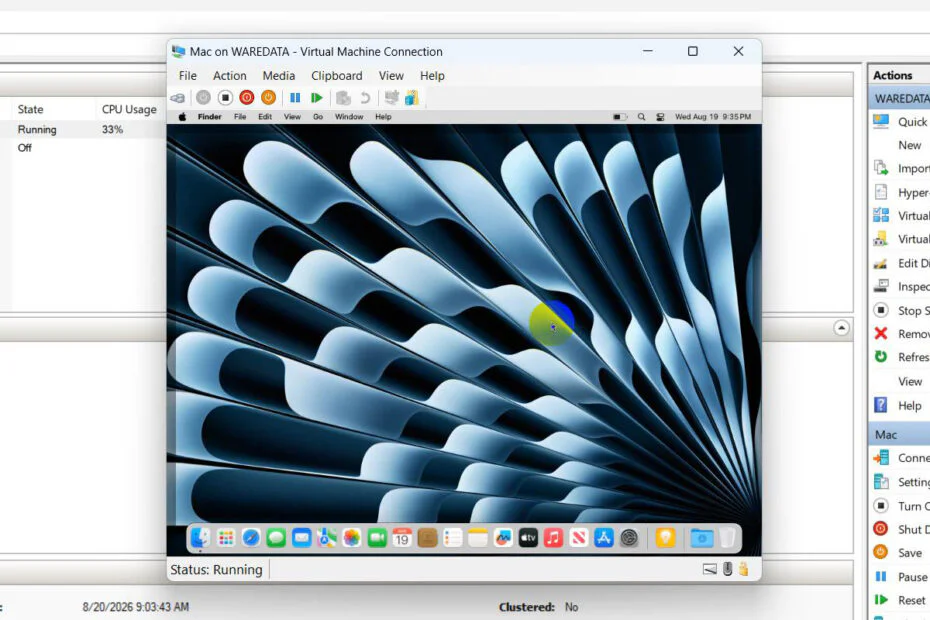Image resolution: width=930 pixels, height=620 pixels.
Task: Click the Revert arrow toolbar icon
Action: (365, 97)
